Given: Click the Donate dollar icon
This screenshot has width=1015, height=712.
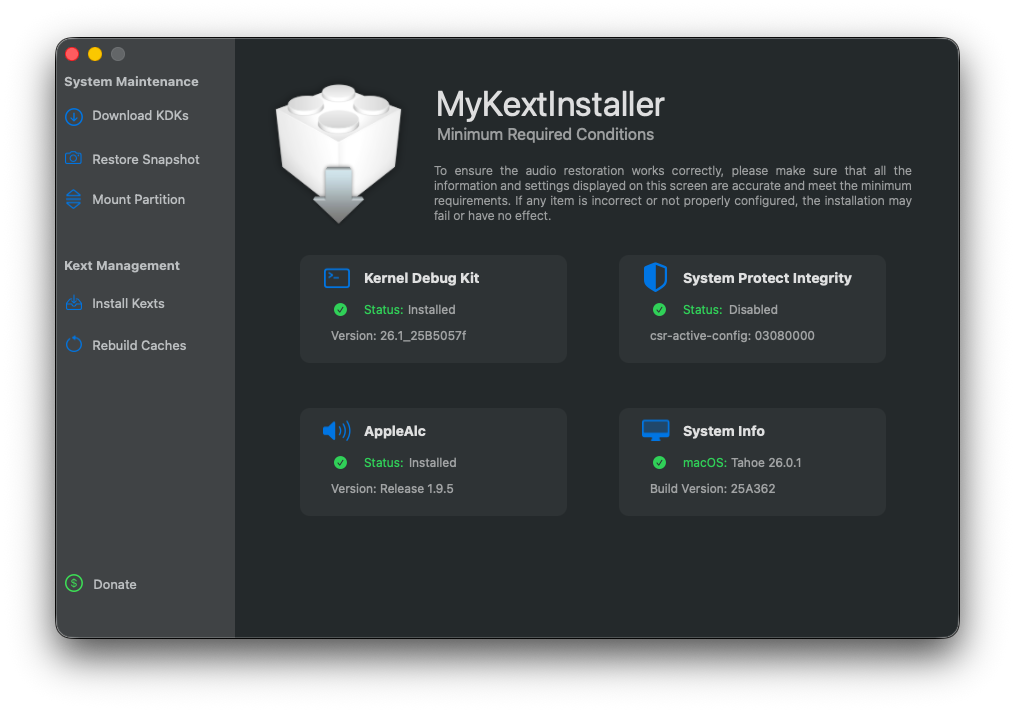Looking at the screenshot, I should pos(74,584).
